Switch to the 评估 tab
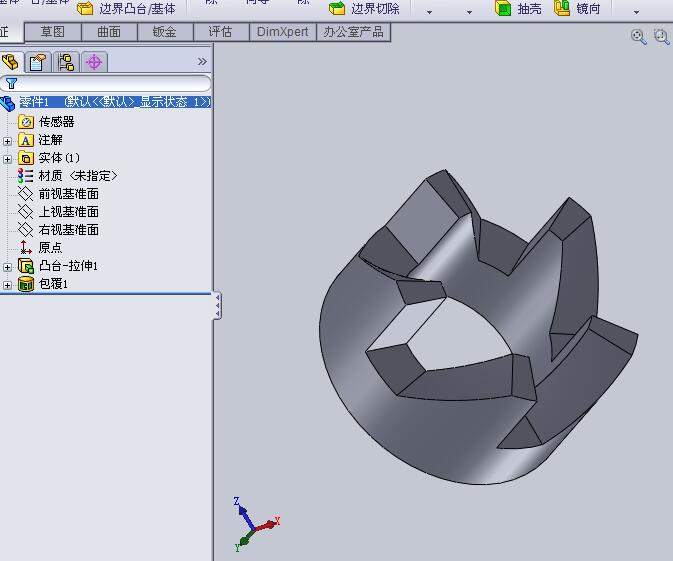This screenshot has height=561, width=673. coord(221,32)
